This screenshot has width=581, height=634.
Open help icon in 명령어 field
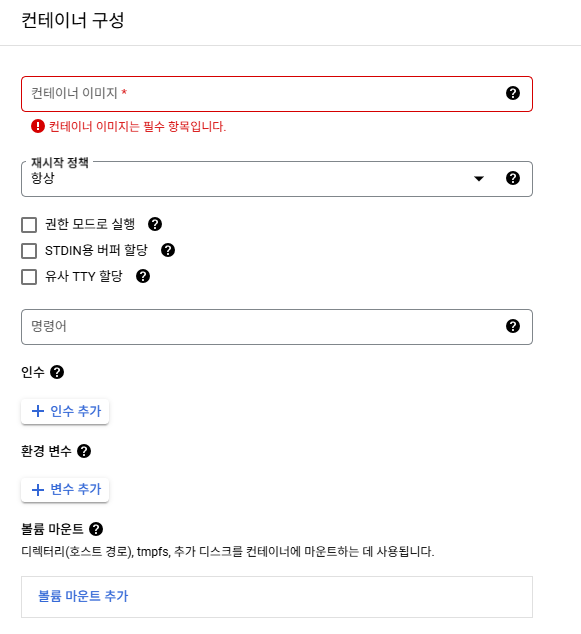(513, 326)
